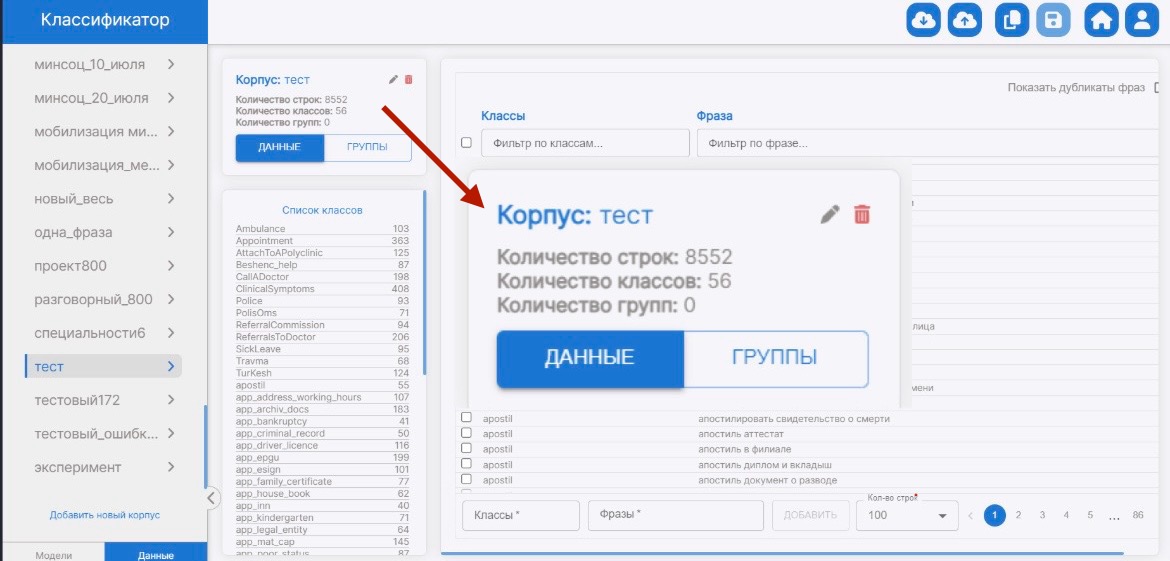Expand the 'тестовый172' corpus chevron
The image size is (1170, 561).
coord(171,400)
